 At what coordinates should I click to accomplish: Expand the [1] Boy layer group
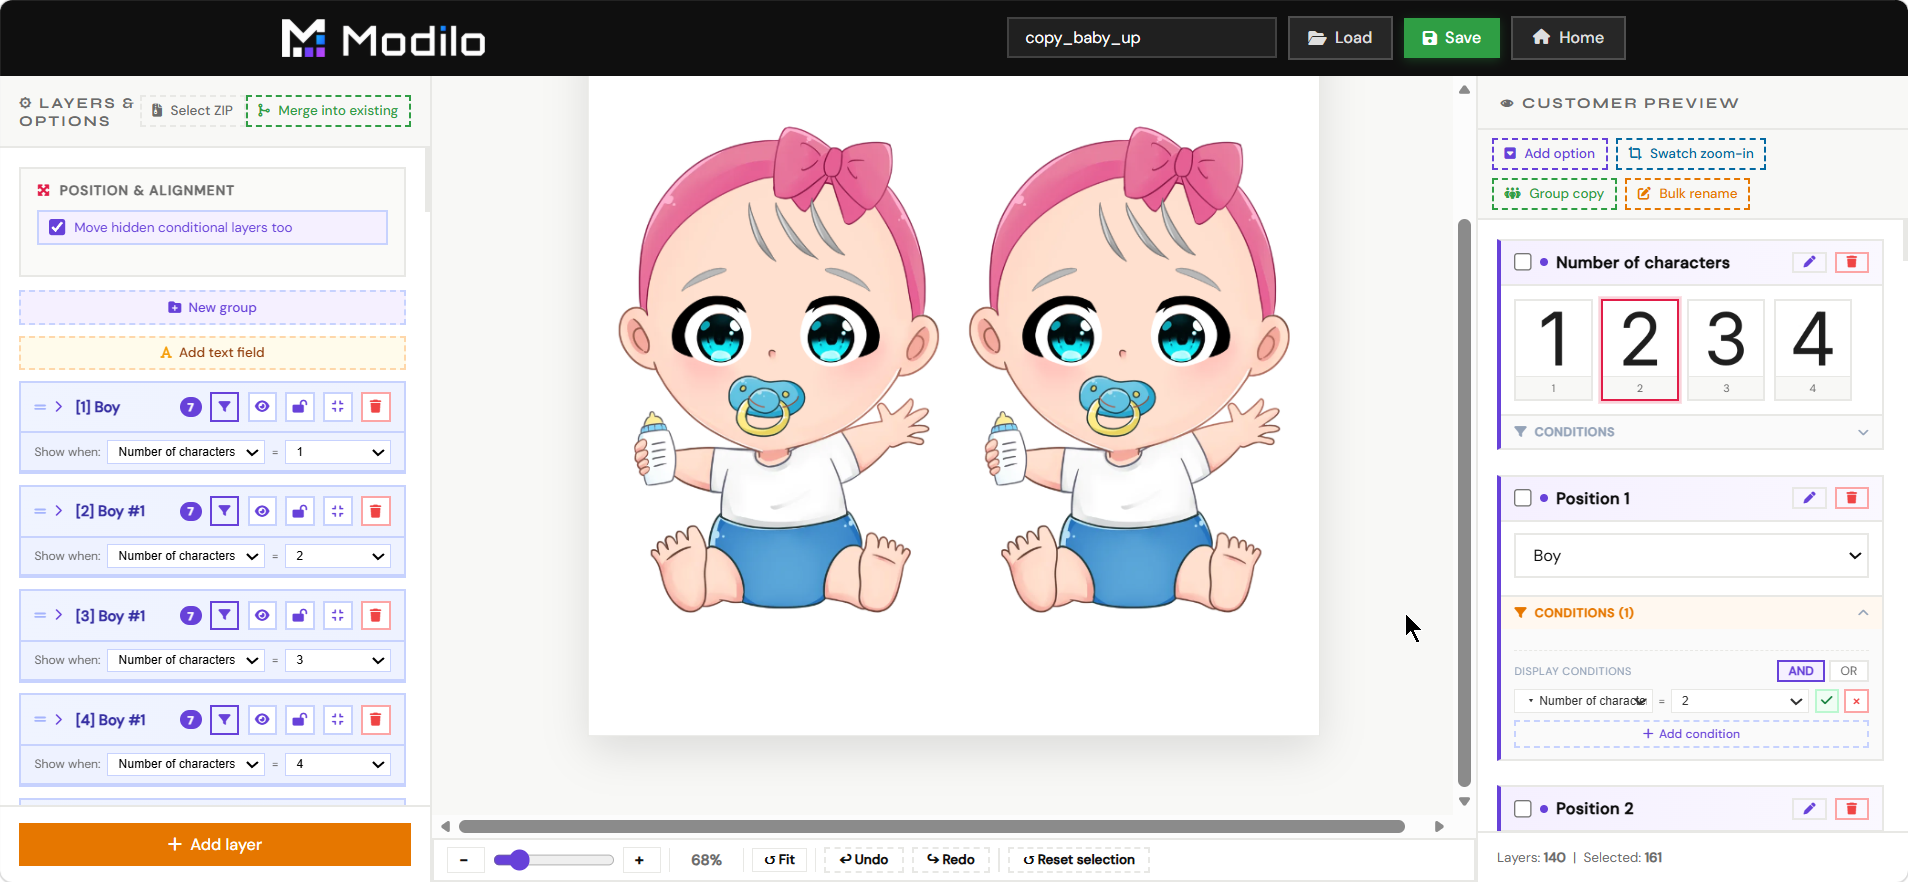(59, 407)
